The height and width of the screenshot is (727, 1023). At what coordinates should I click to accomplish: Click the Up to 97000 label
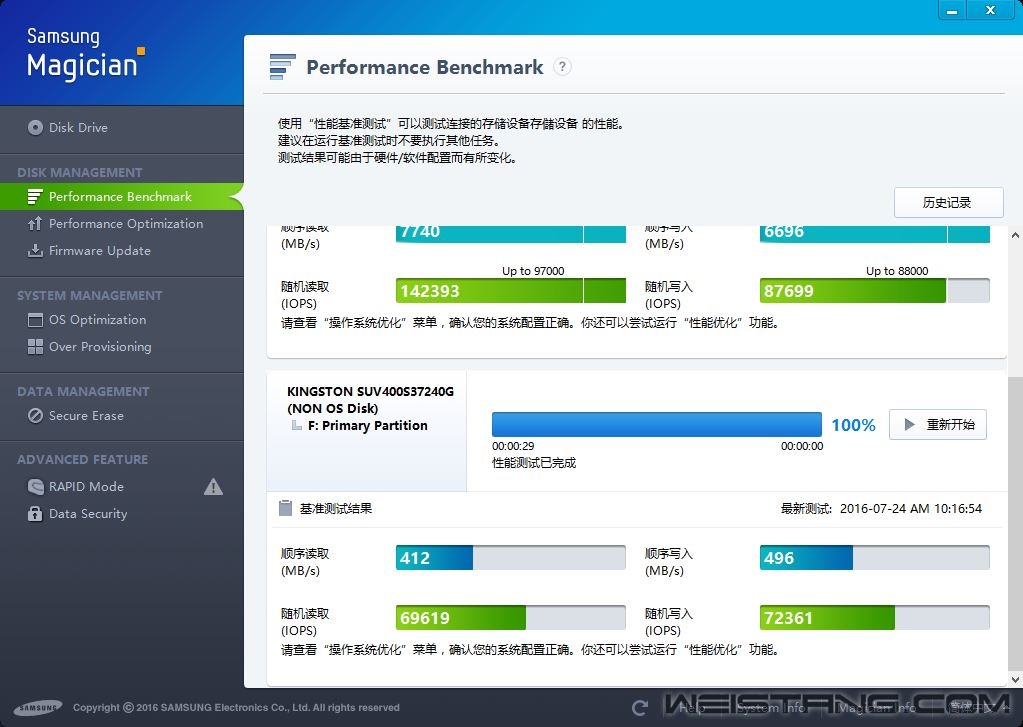point(533,271)
